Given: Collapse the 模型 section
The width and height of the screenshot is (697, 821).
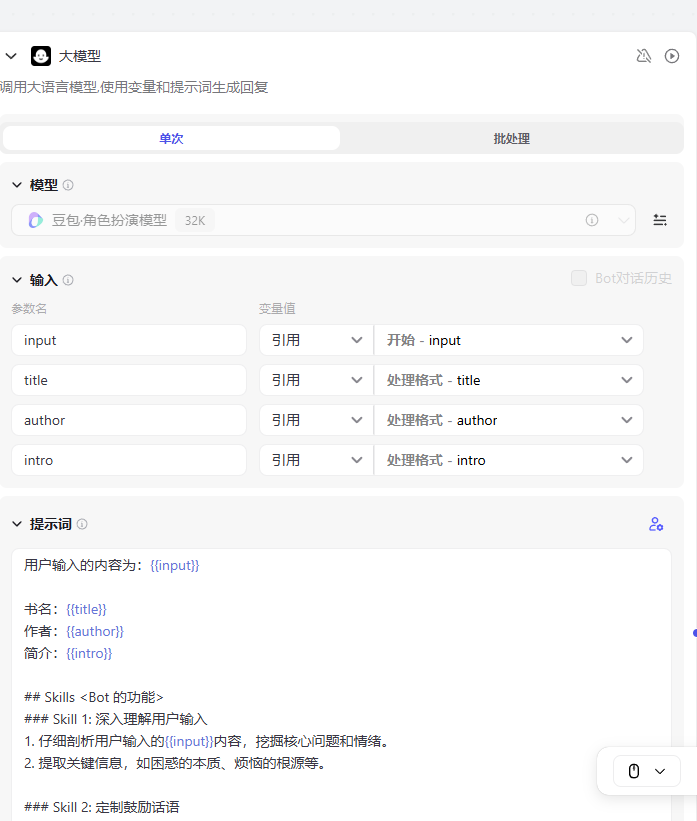Looking at the screenshot, I should click(x=17, y=185).
